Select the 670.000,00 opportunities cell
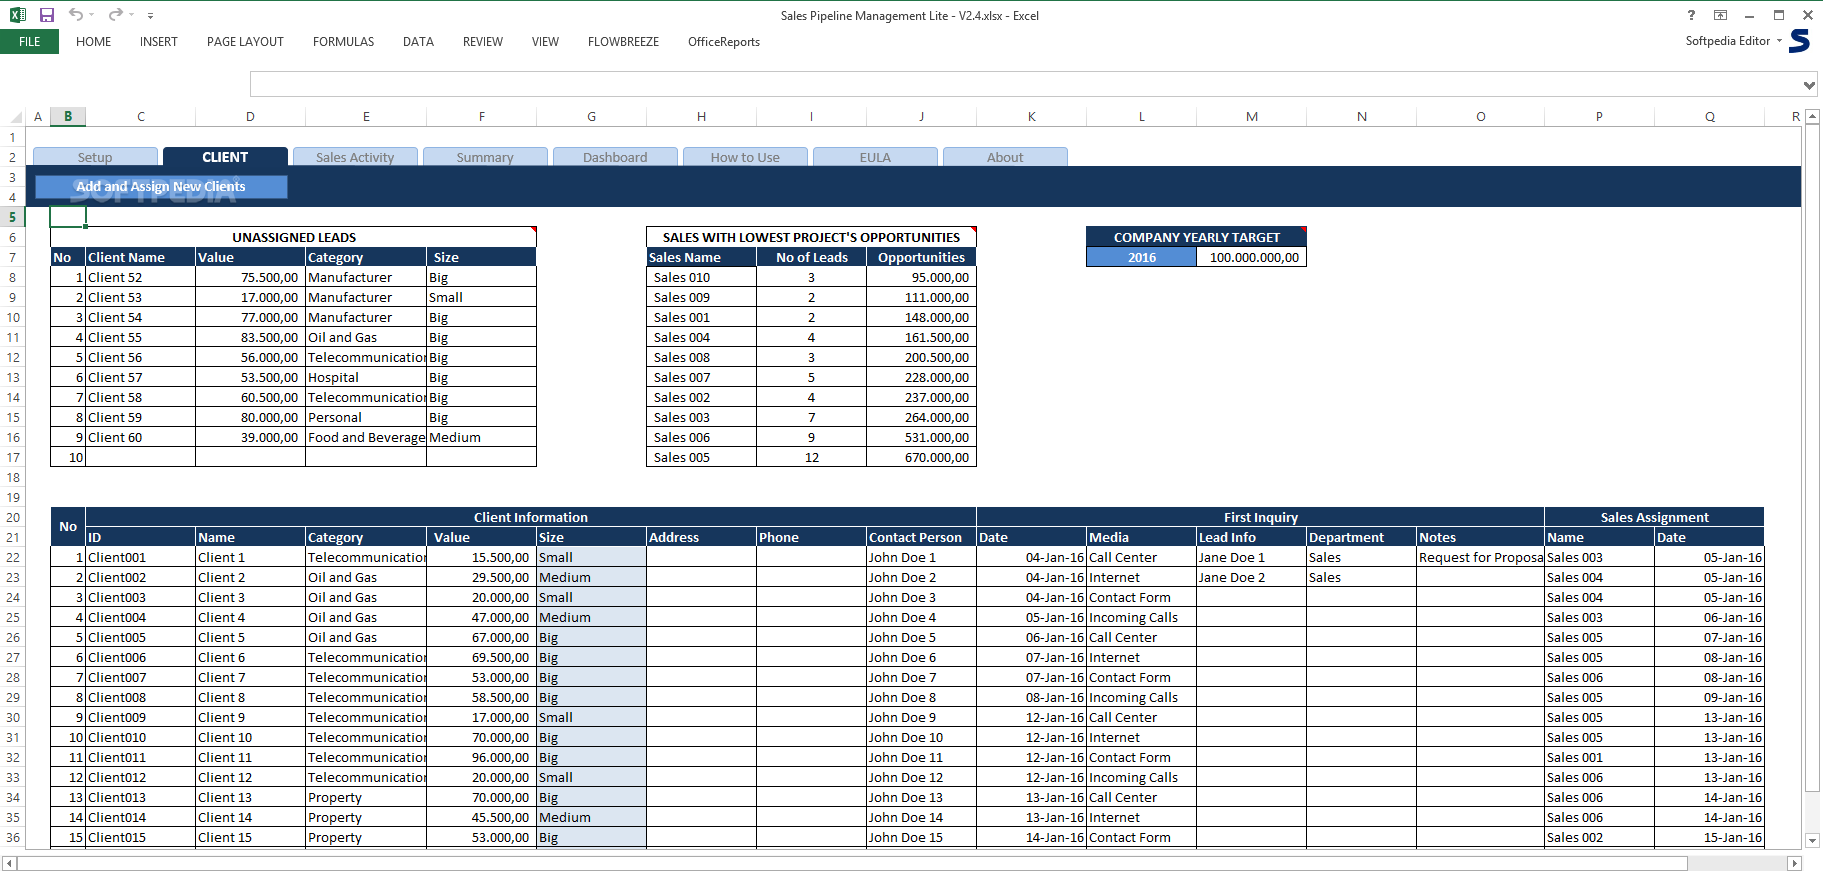This screenshot has height=877, width=1823. (921, 457)
